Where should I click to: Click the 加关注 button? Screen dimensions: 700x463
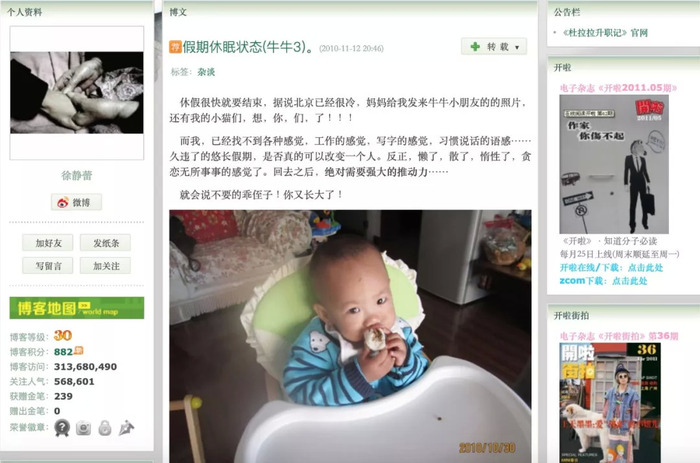(x=106, y=266)
